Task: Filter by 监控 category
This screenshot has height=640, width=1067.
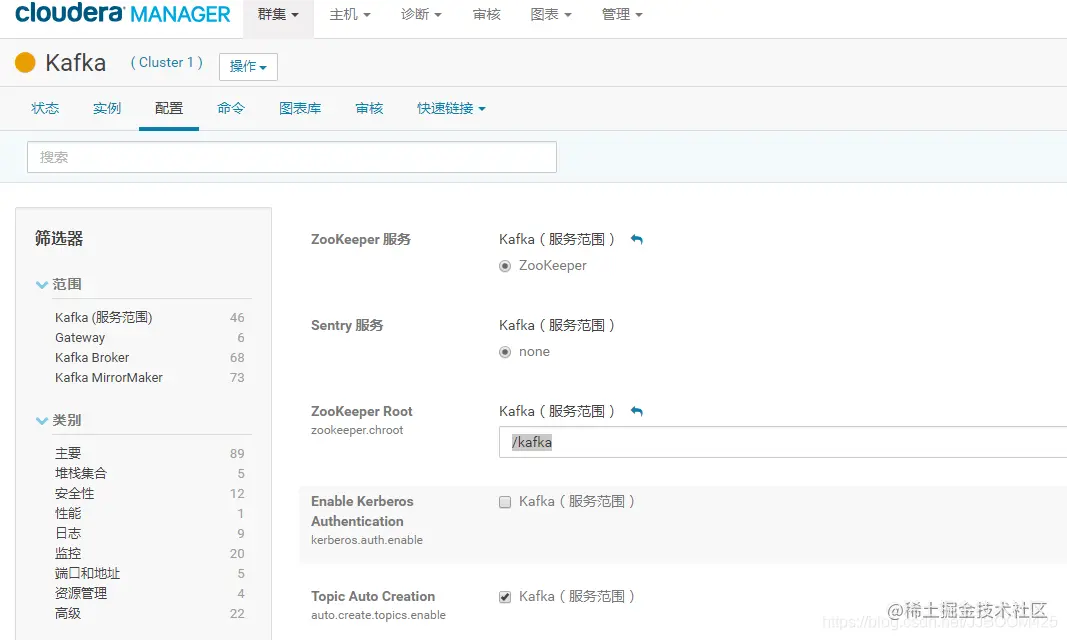Action: (x=68, y=554)
